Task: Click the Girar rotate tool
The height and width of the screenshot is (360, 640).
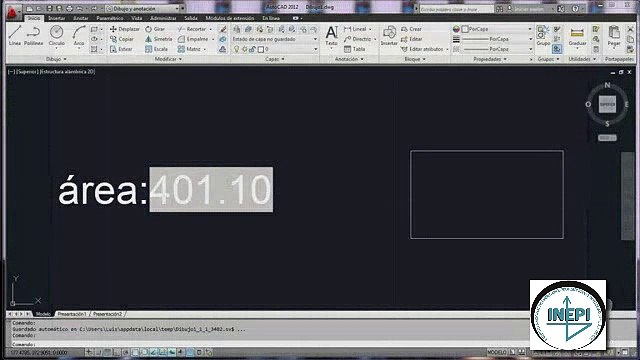Action: click(x=155, y=29)
